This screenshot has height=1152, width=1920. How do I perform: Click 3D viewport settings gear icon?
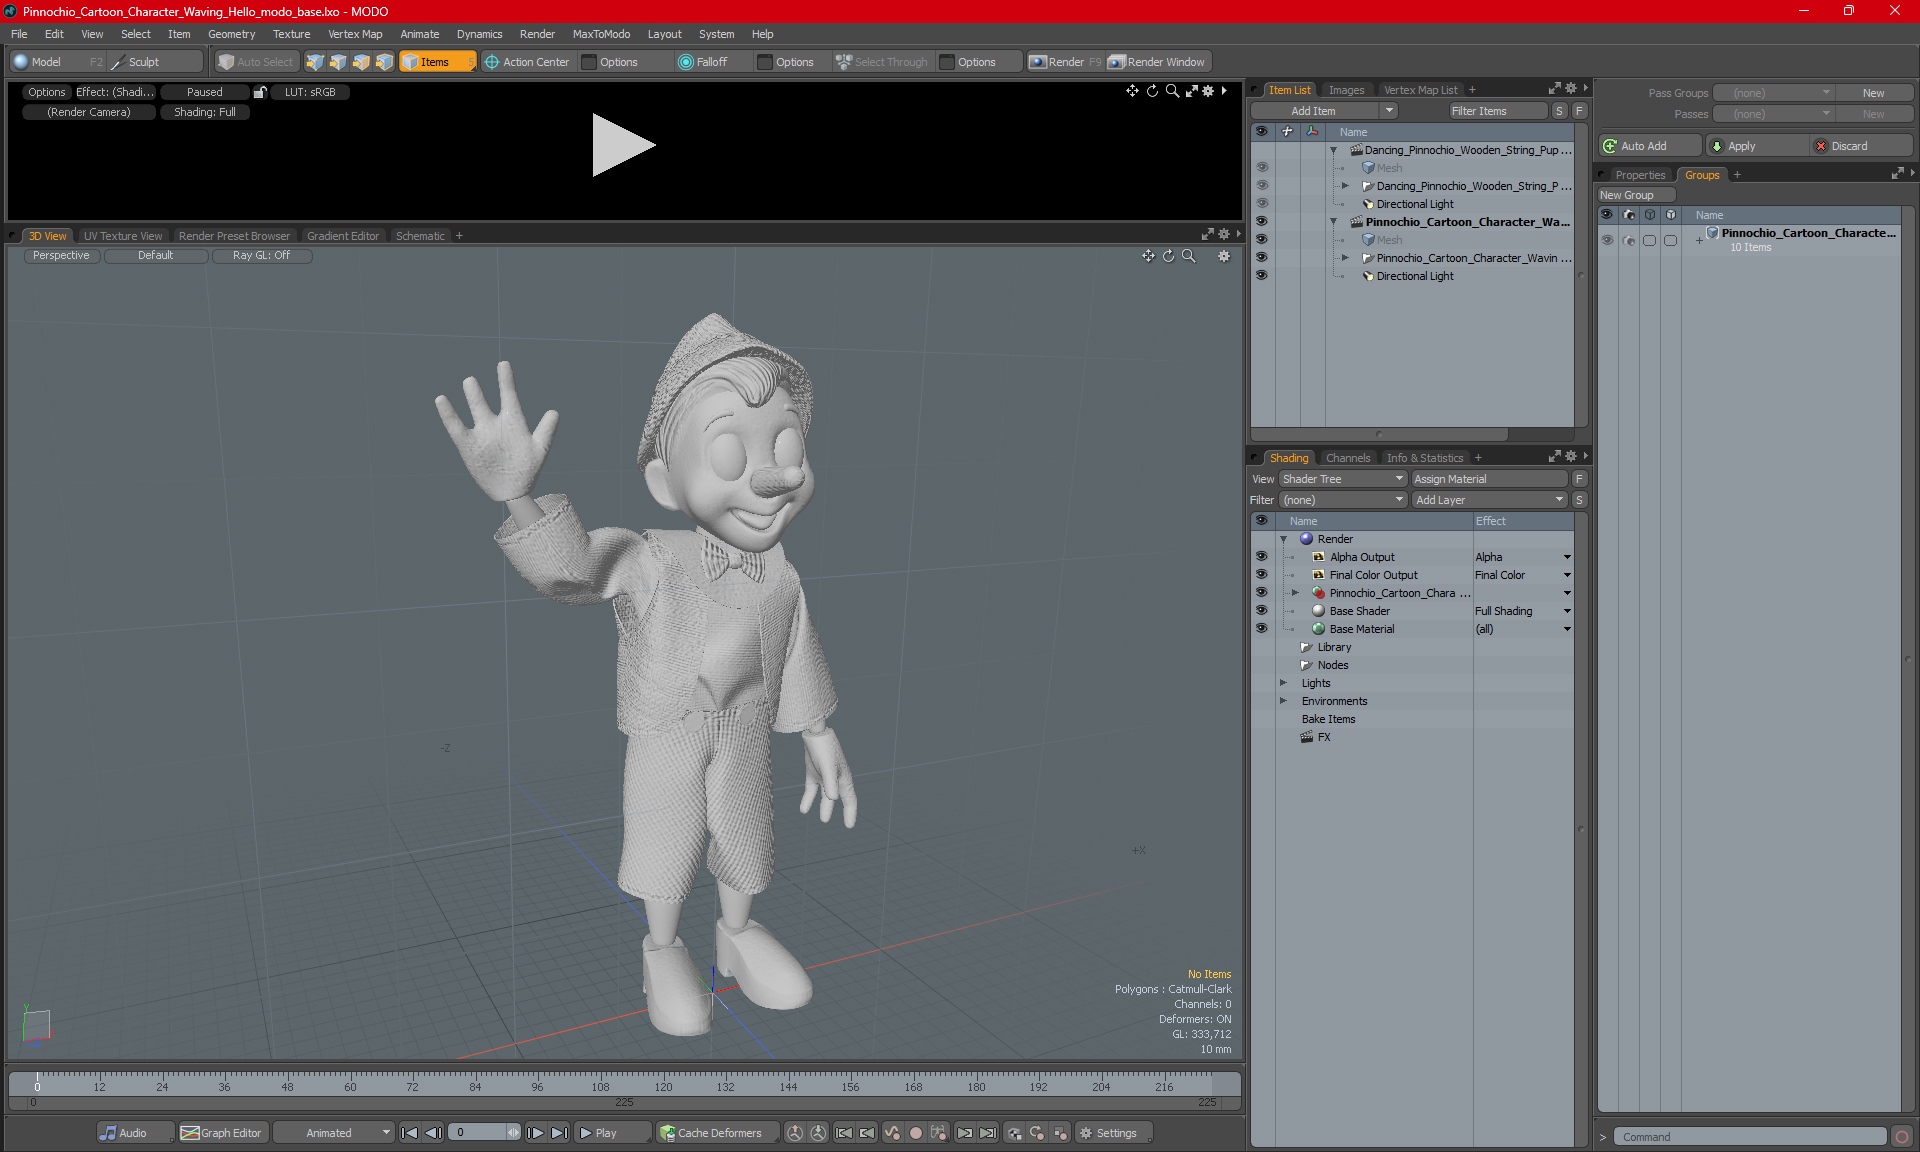pyautogui.click(x=1224, y=256)
